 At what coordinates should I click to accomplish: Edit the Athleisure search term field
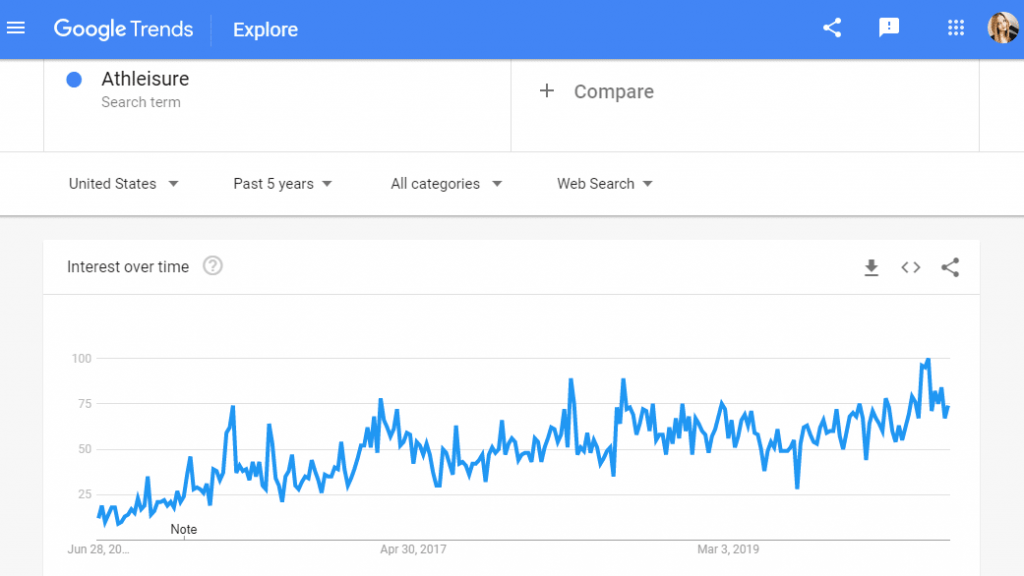coord(277,90)
